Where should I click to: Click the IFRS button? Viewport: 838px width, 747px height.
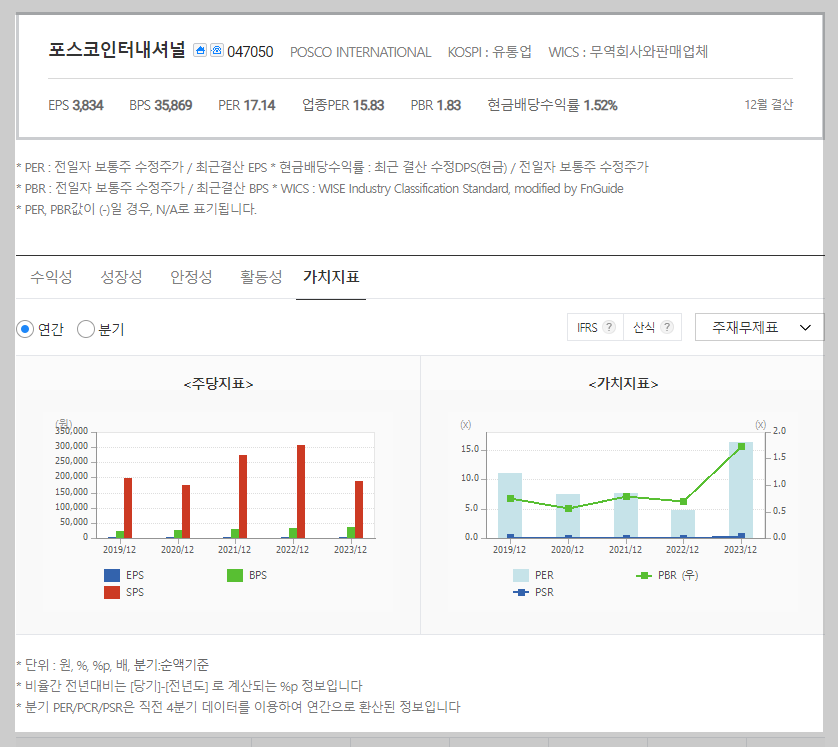pyautogui.click(x=595, y=327)
